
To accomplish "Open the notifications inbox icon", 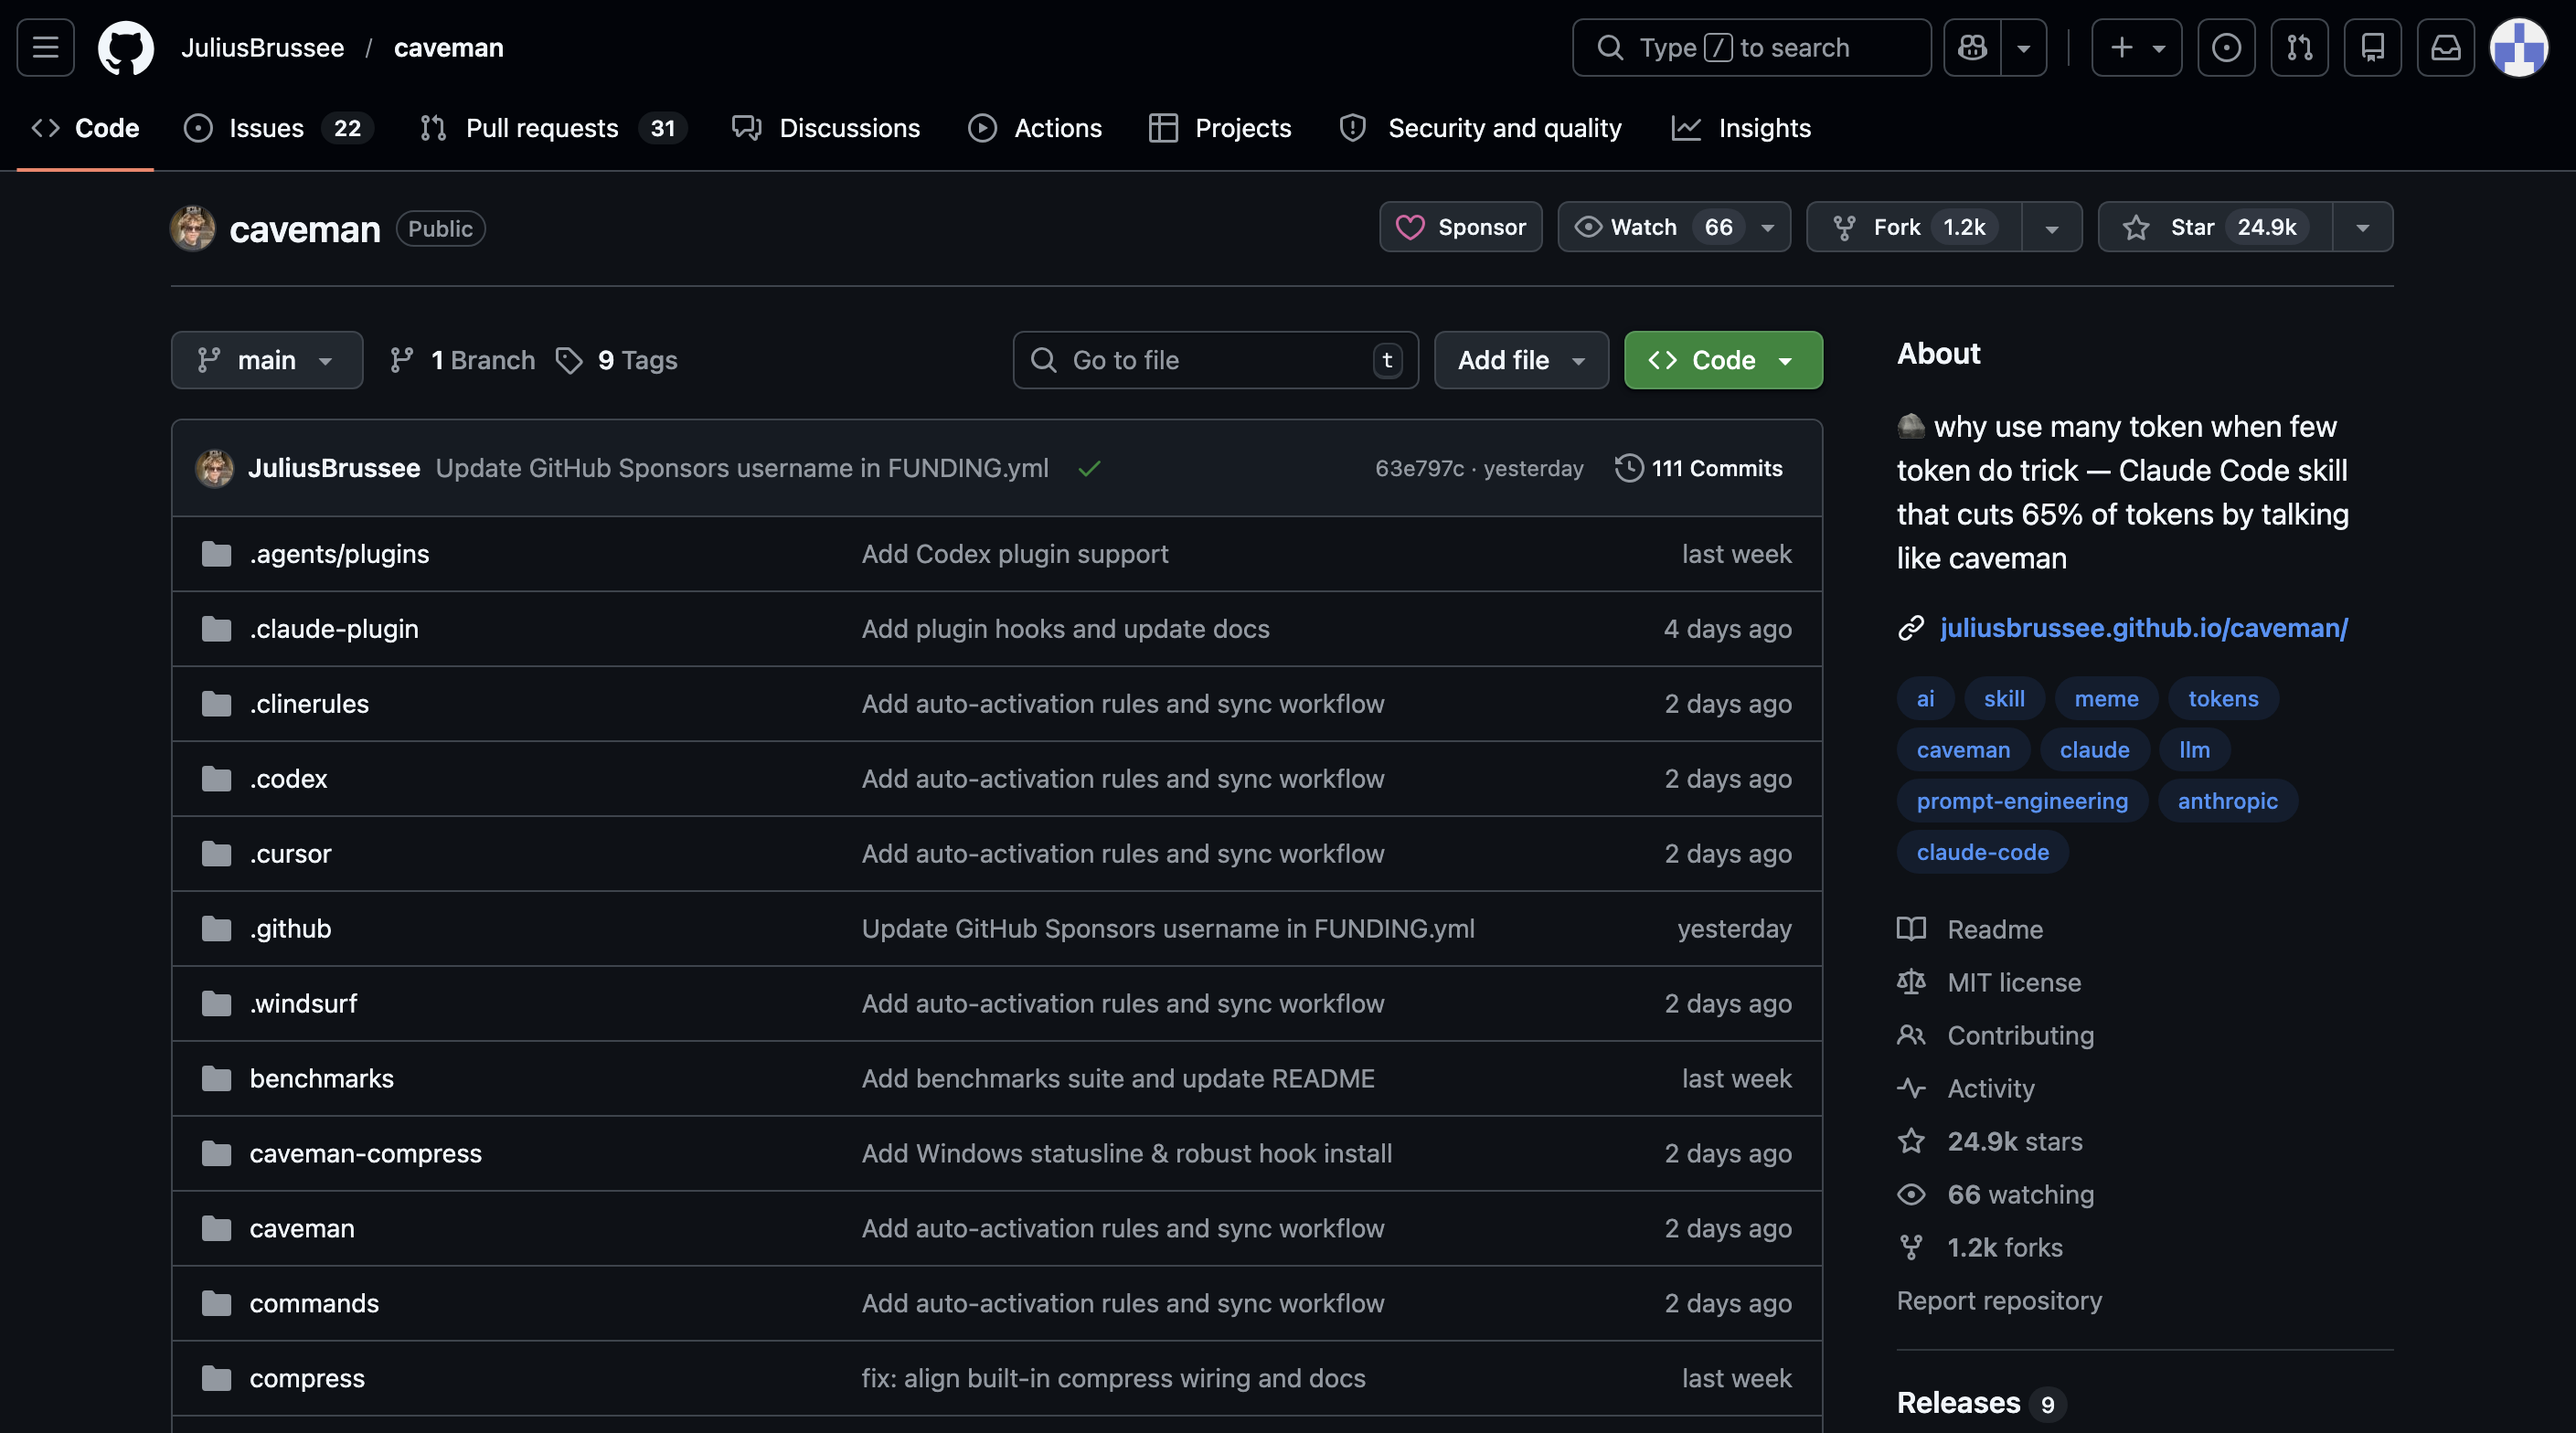I will (2445, 47).
